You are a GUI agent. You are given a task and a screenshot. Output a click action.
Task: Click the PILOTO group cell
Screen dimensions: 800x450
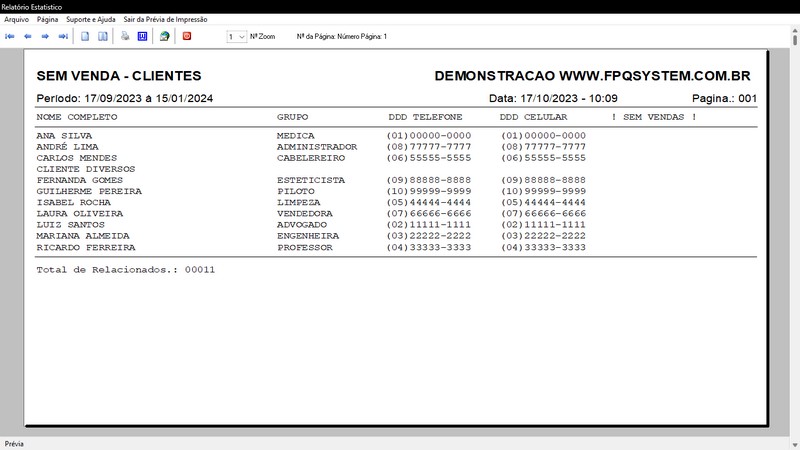(x=296, y=191)
